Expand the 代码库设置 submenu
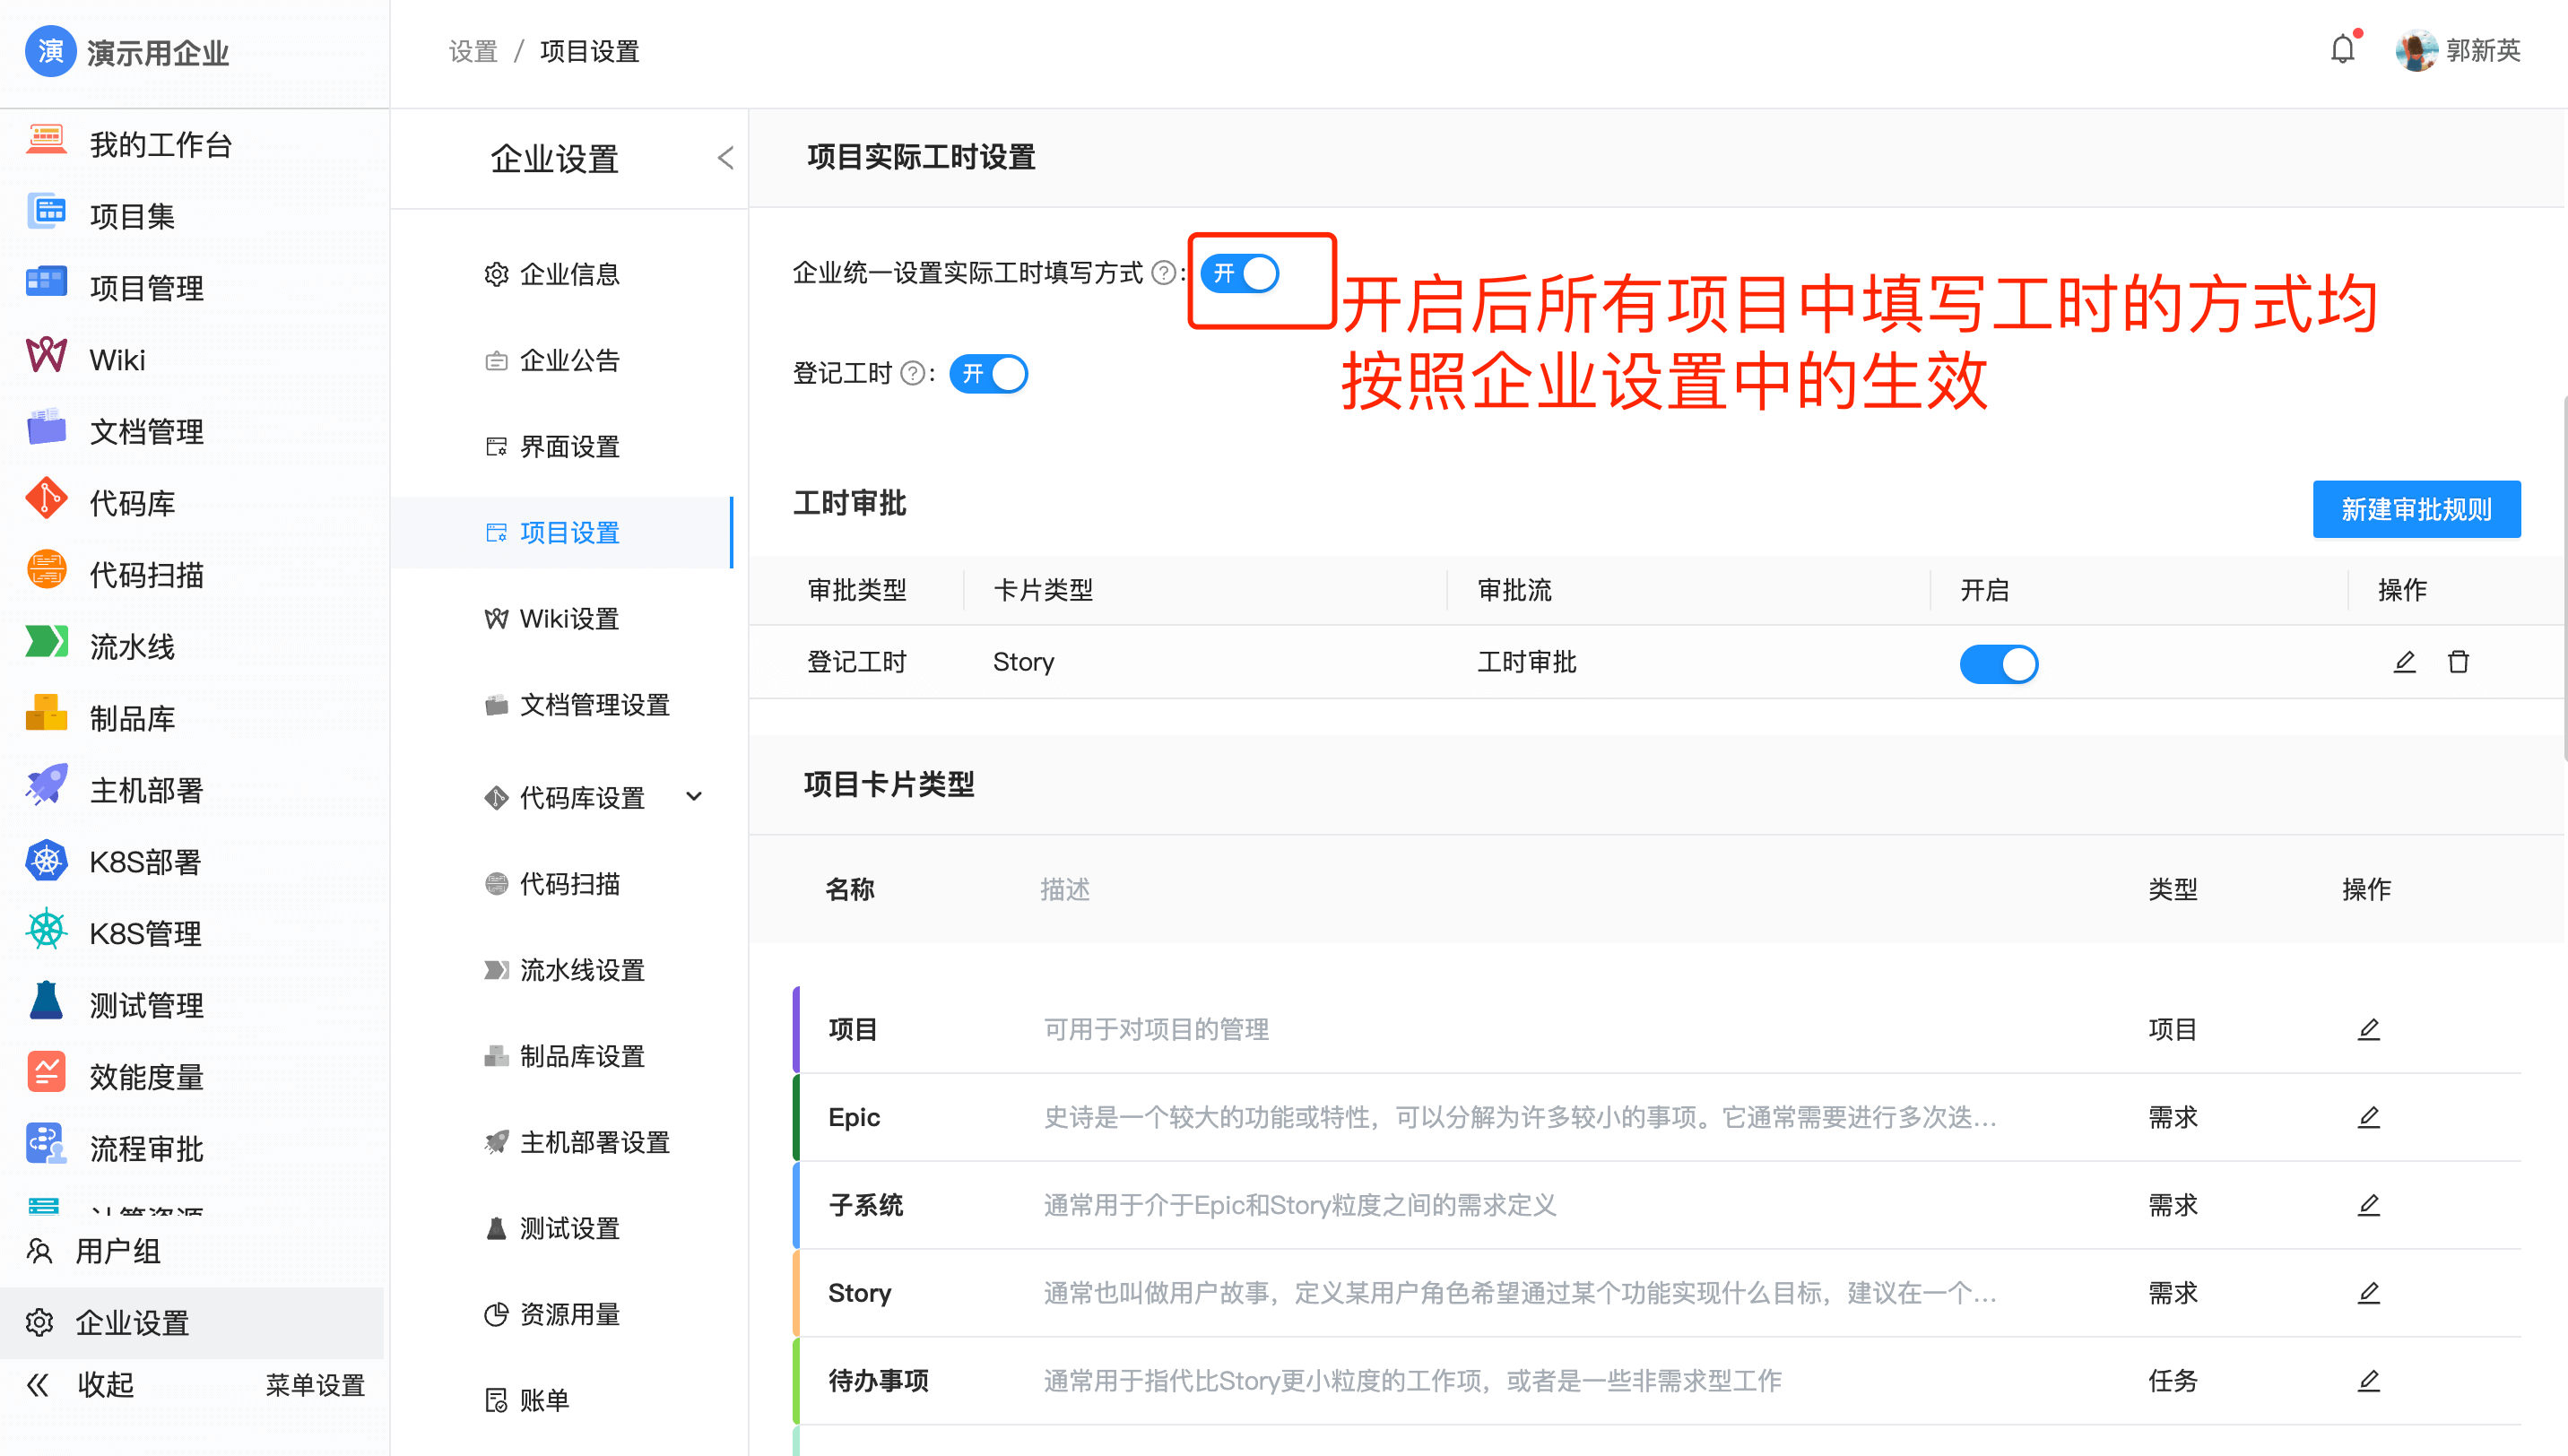The height and width of the screenshot is (1456, 2568). click(694, 797)
